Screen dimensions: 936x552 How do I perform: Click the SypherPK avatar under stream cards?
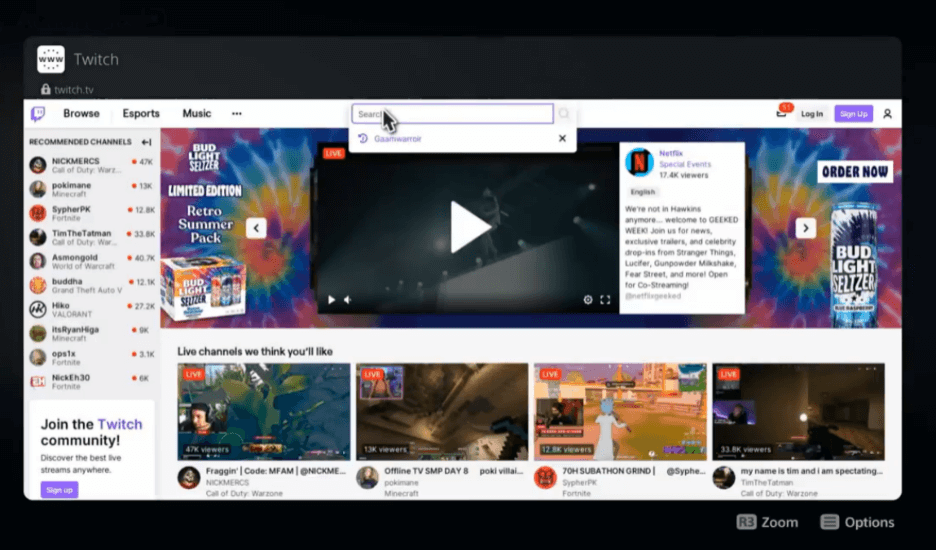click(x=545, y=477)
